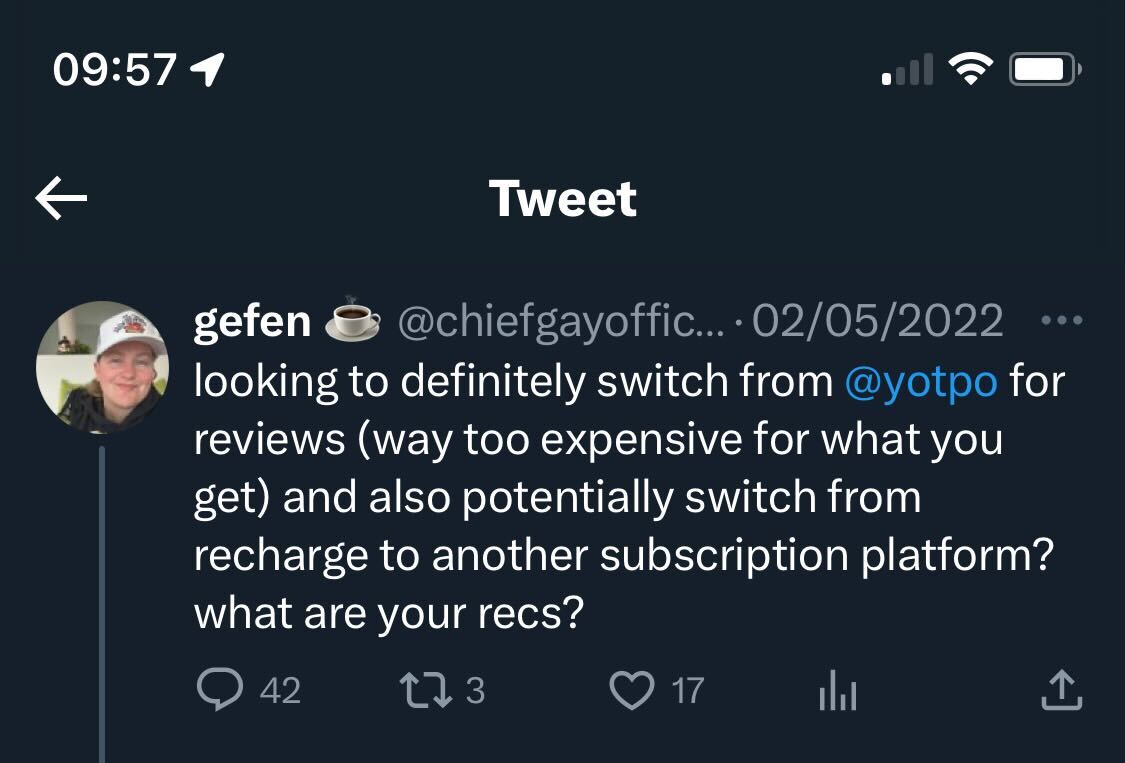The width and height of the screenshot is (1125, 763).
Task: Tap the 17 likes count
Action: (x=687, y=690)
